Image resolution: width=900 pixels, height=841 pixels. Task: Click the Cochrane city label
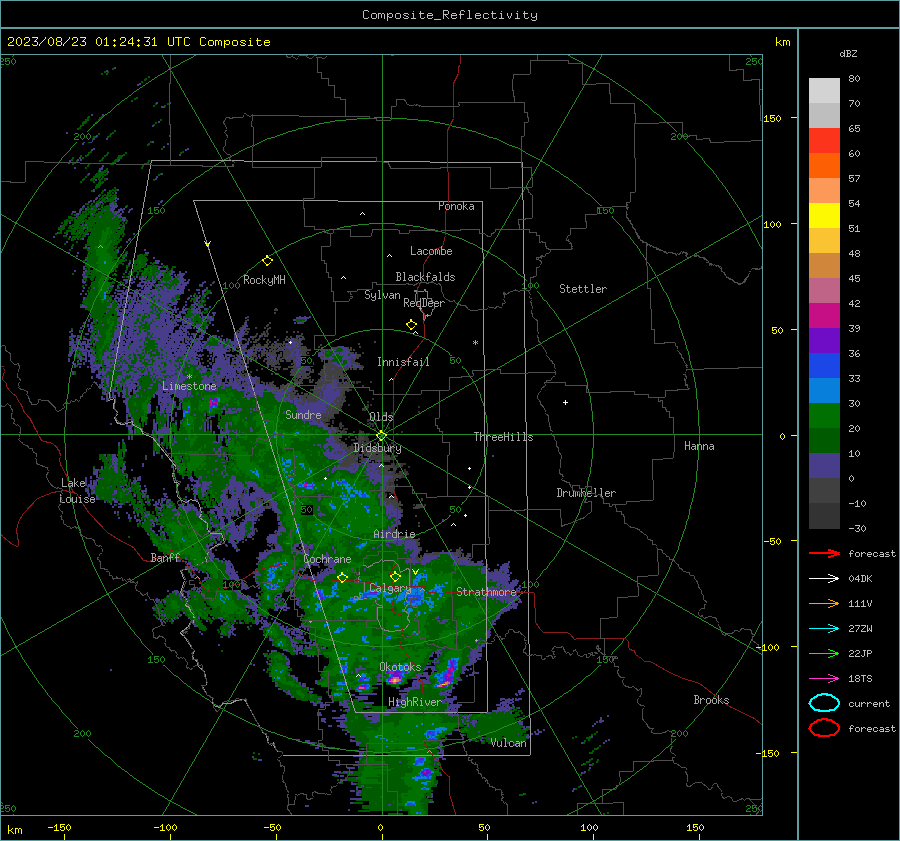click(x=327, y=559)
